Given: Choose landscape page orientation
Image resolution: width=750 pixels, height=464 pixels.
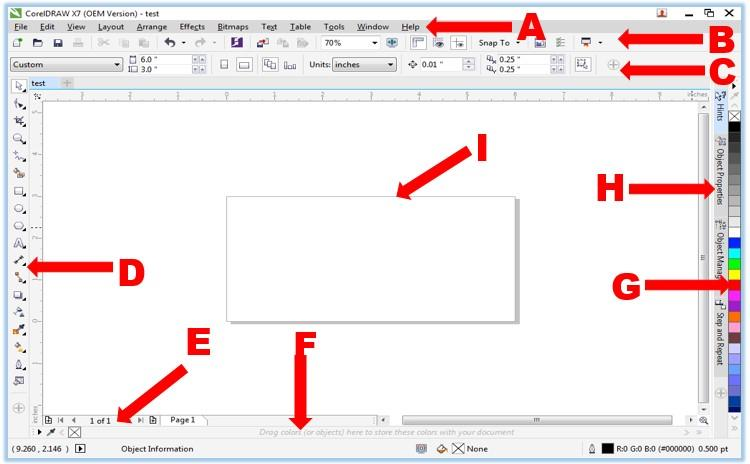Looking at the screenshot, I should (x=243, y=65).
